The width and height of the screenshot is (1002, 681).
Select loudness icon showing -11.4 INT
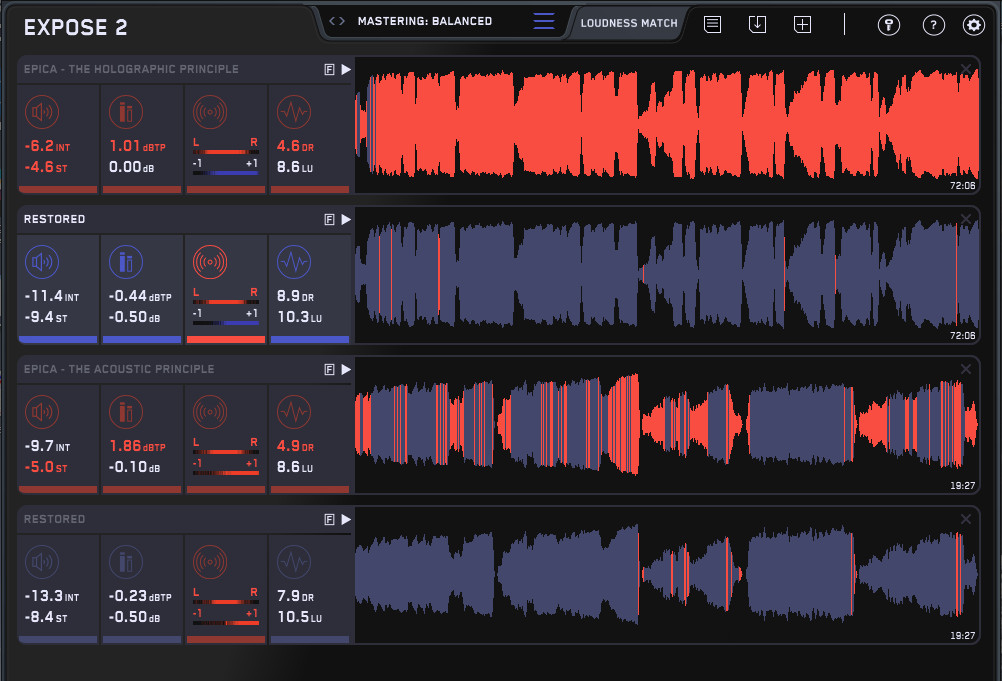click(x=42, y=262)
